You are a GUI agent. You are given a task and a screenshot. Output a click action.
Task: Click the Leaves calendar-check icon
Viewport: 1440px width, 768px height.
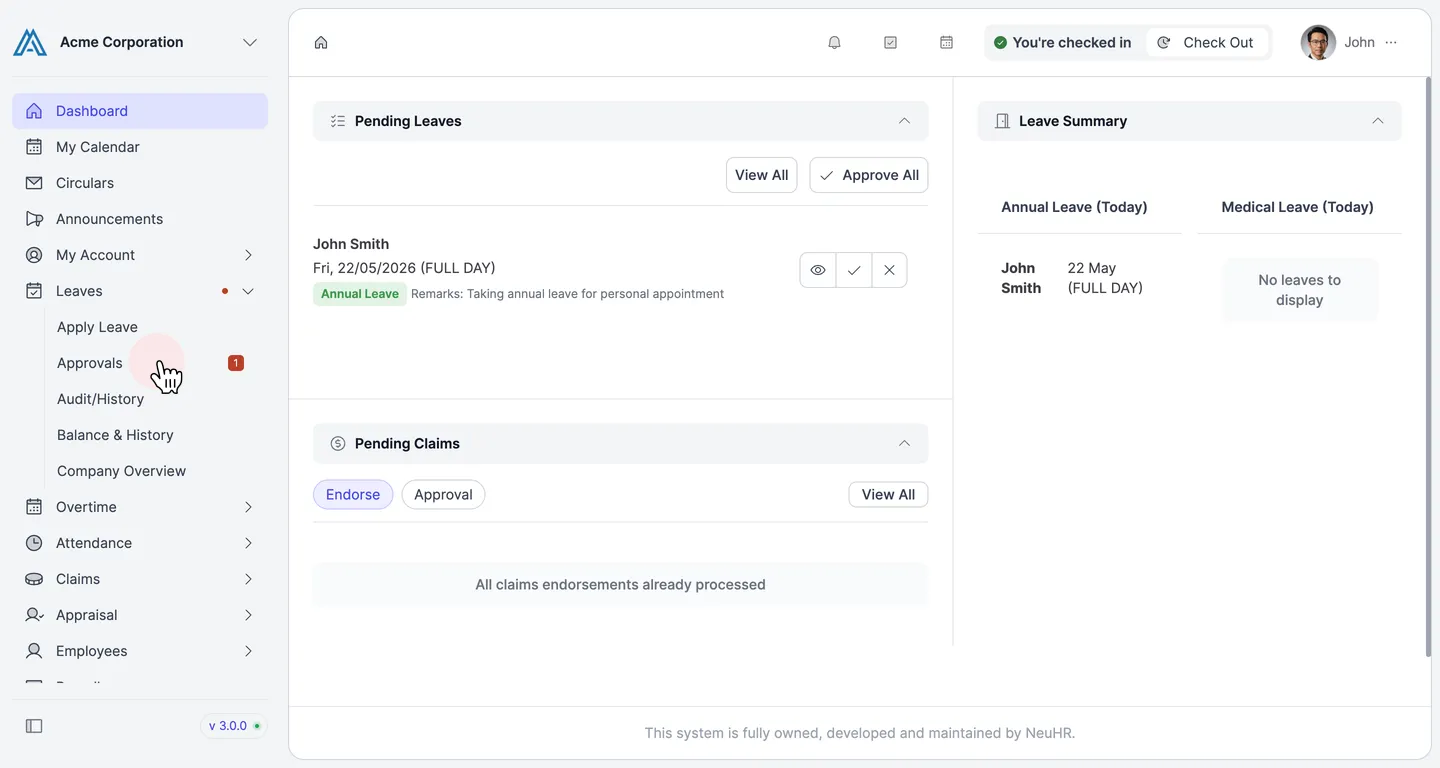click(x=34, y=291)
